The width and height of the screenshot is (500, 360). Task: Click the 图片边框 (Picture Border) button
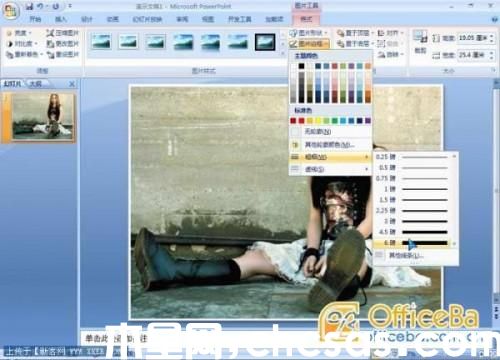point(309,44)
